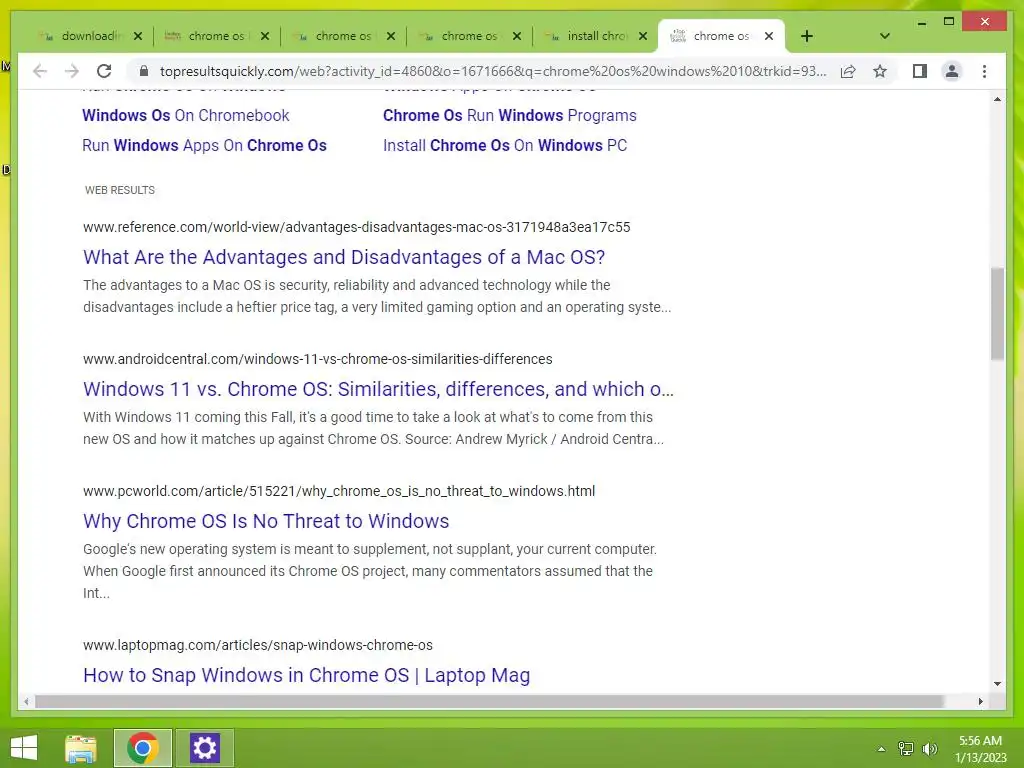Viewport: 1024px width, 768px height.
Task: Open 'Windows Os On Chromebook' related search
Action: [x=185, y=116]
